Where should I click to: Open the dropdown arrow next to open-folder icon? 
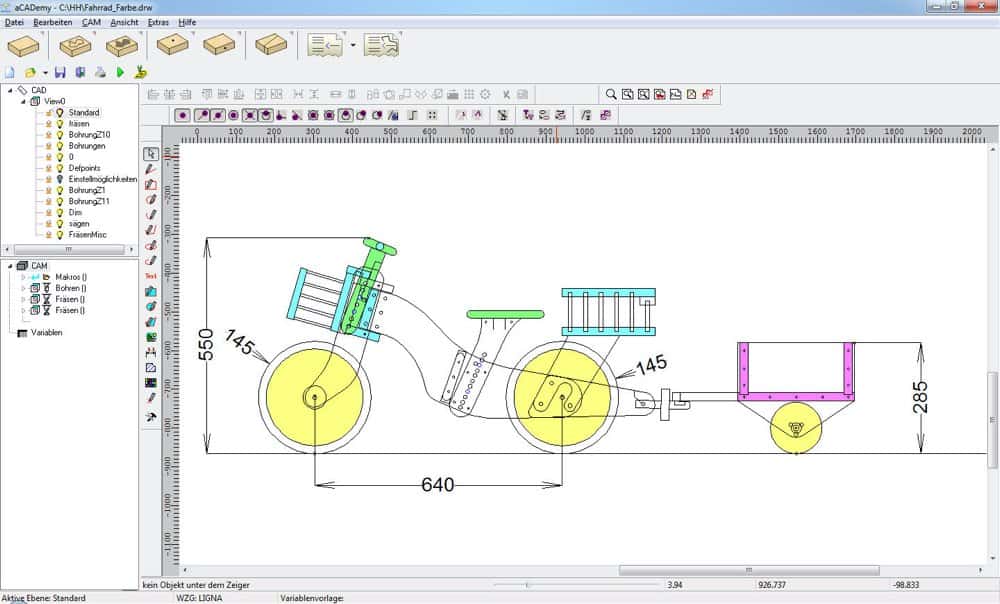click(x=45, y=73)
